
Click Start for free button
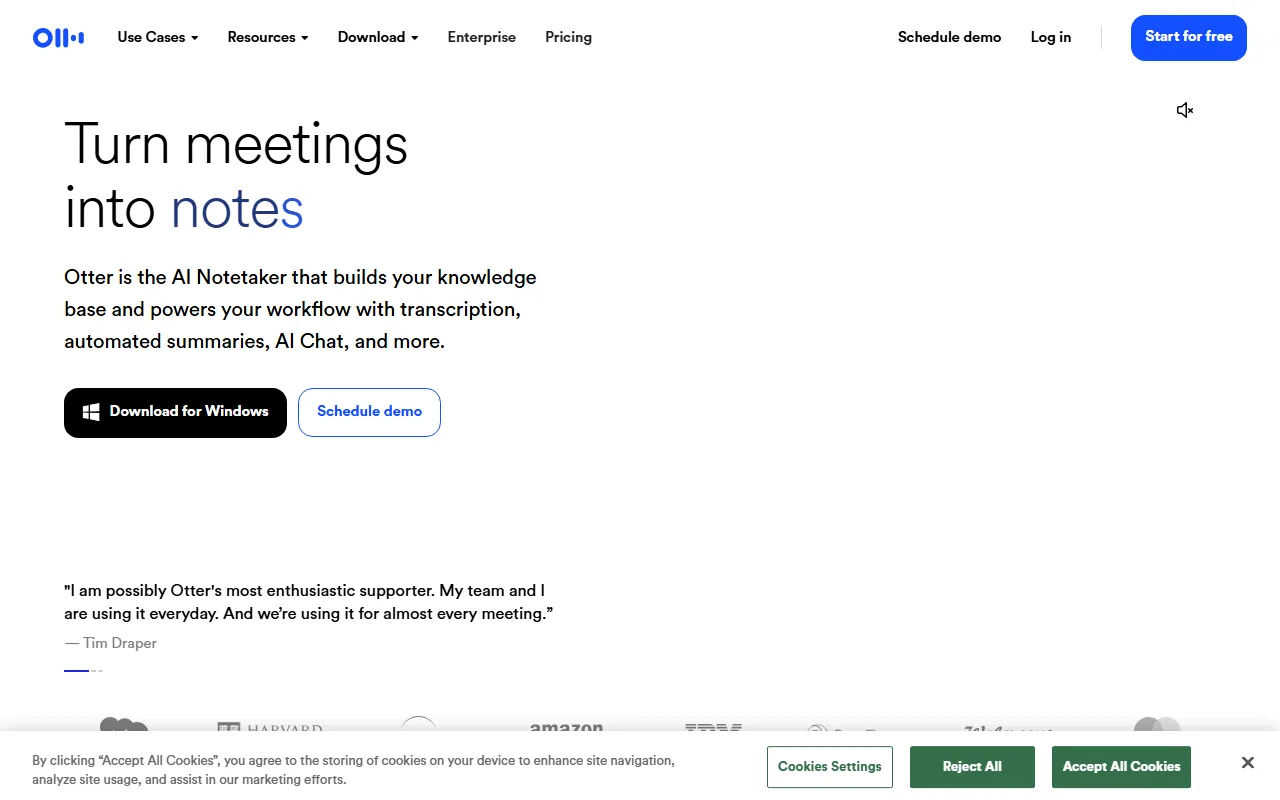[1188, 38]
